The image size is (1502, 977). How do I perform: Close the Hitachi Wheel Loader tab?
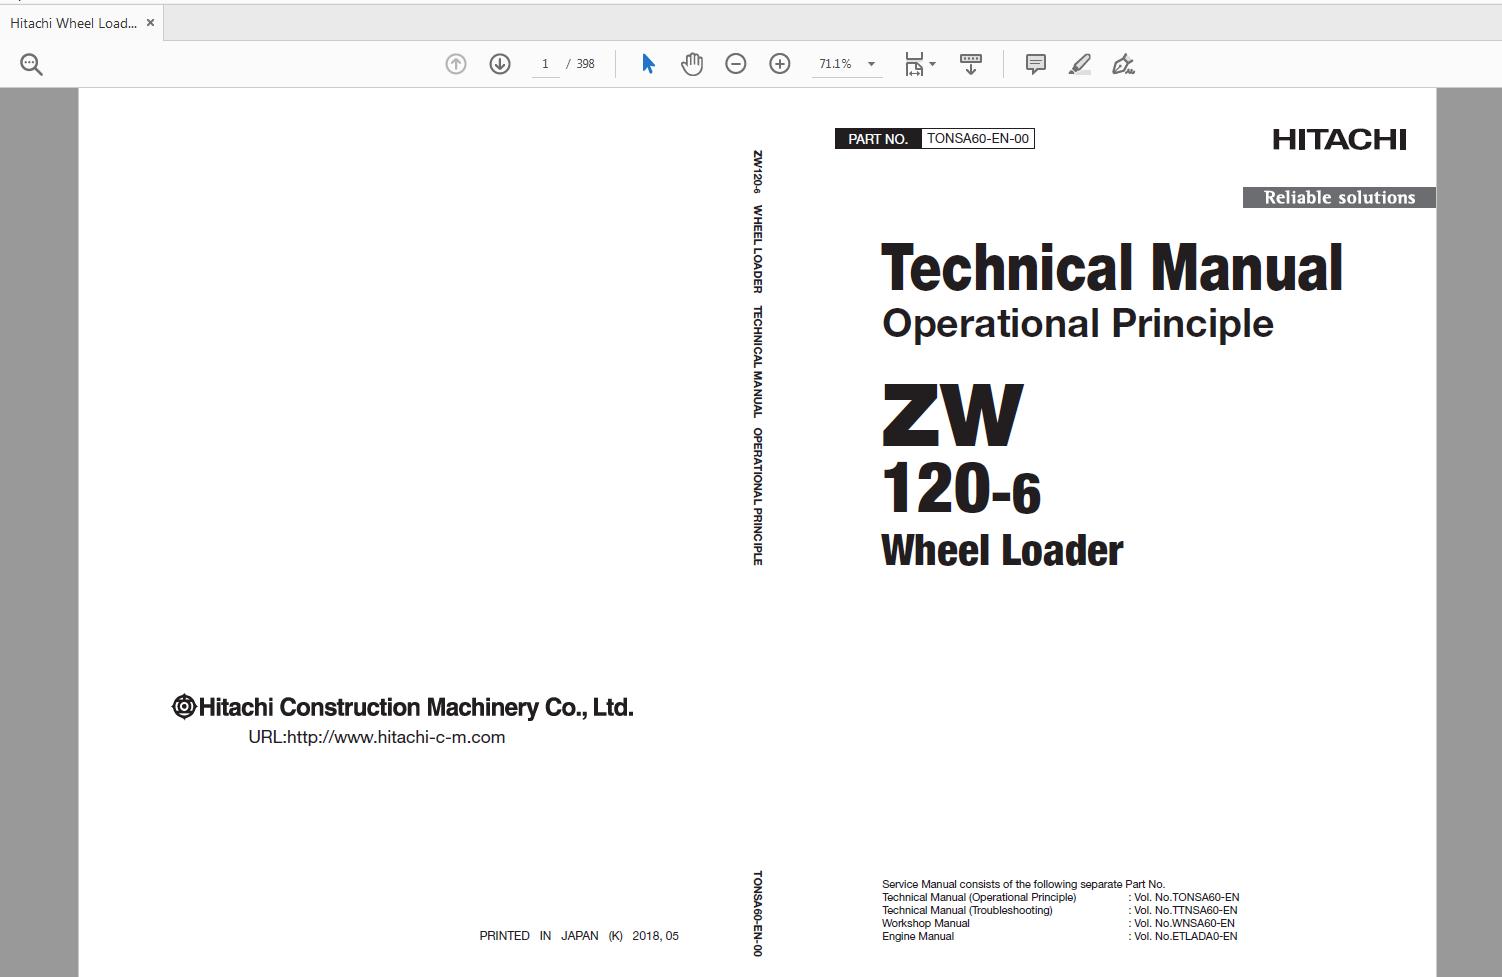point(150,22)
